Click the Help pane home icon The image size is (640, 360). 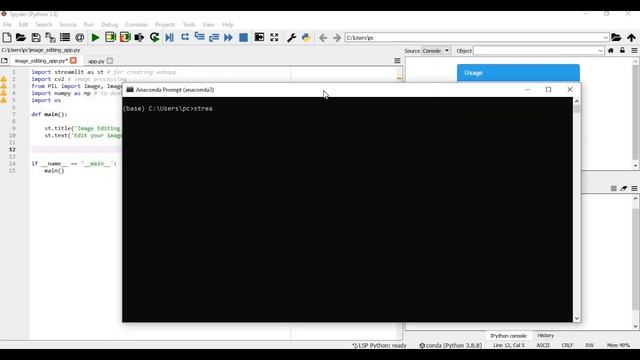click(x=611, y=51)
